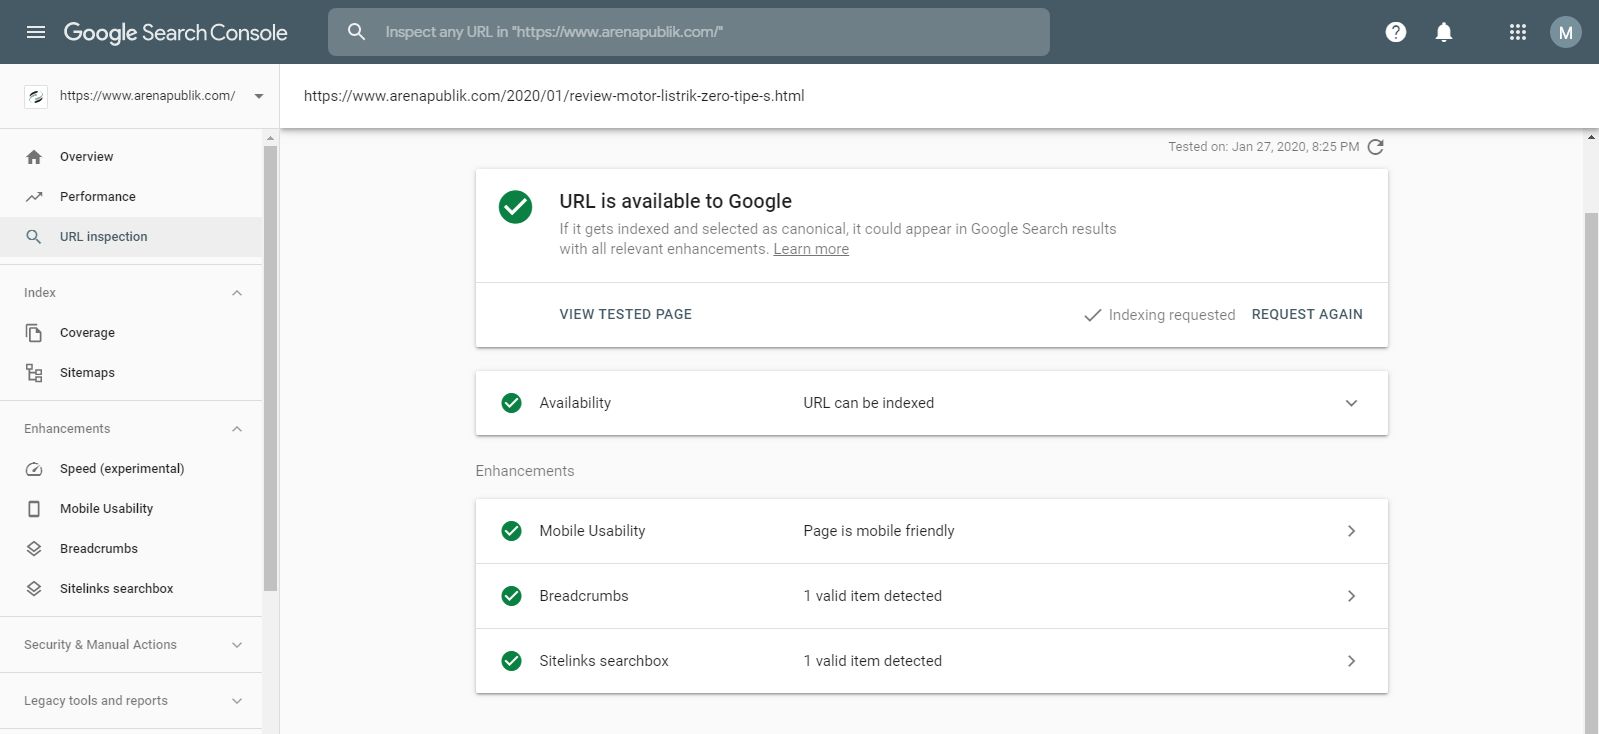Click the Coverage pages icon
The width and height of the screenshot is (1599, 734).
[34, 333]
